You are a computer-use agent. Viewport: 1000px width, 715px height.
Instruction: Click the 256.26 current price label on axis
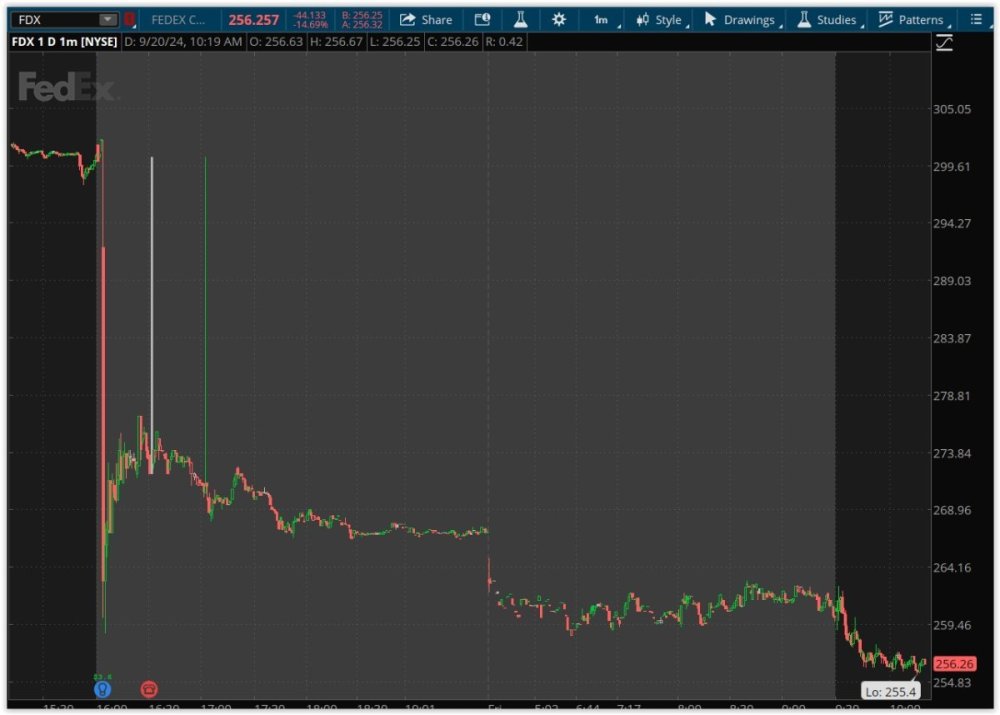pyautogui.click(x=953, y=664)
